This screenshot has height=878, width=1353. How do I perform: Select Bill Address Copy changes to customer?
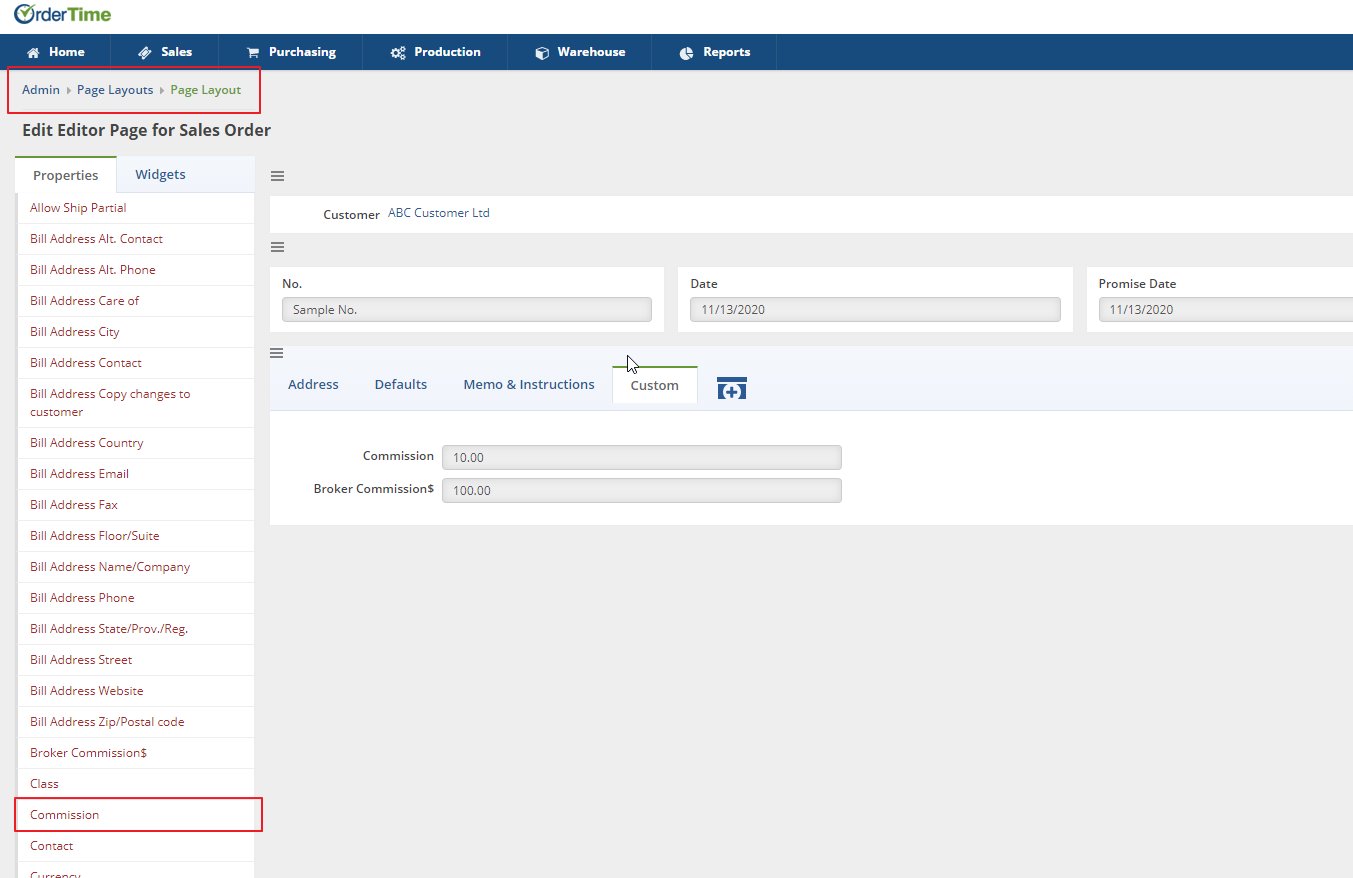pyautogui.click(x=136, y=403)
